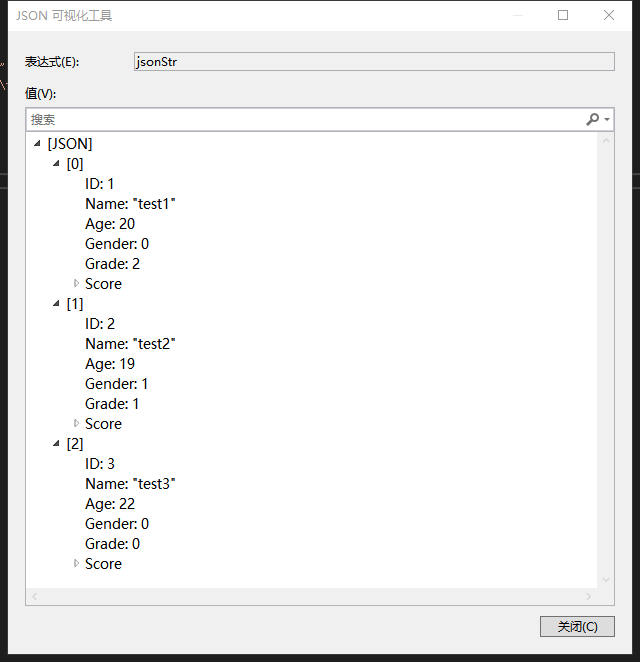Select the [0] node label
Image resolution: width=640 pixels, height=662 pixels.
[x=75, y=164]
